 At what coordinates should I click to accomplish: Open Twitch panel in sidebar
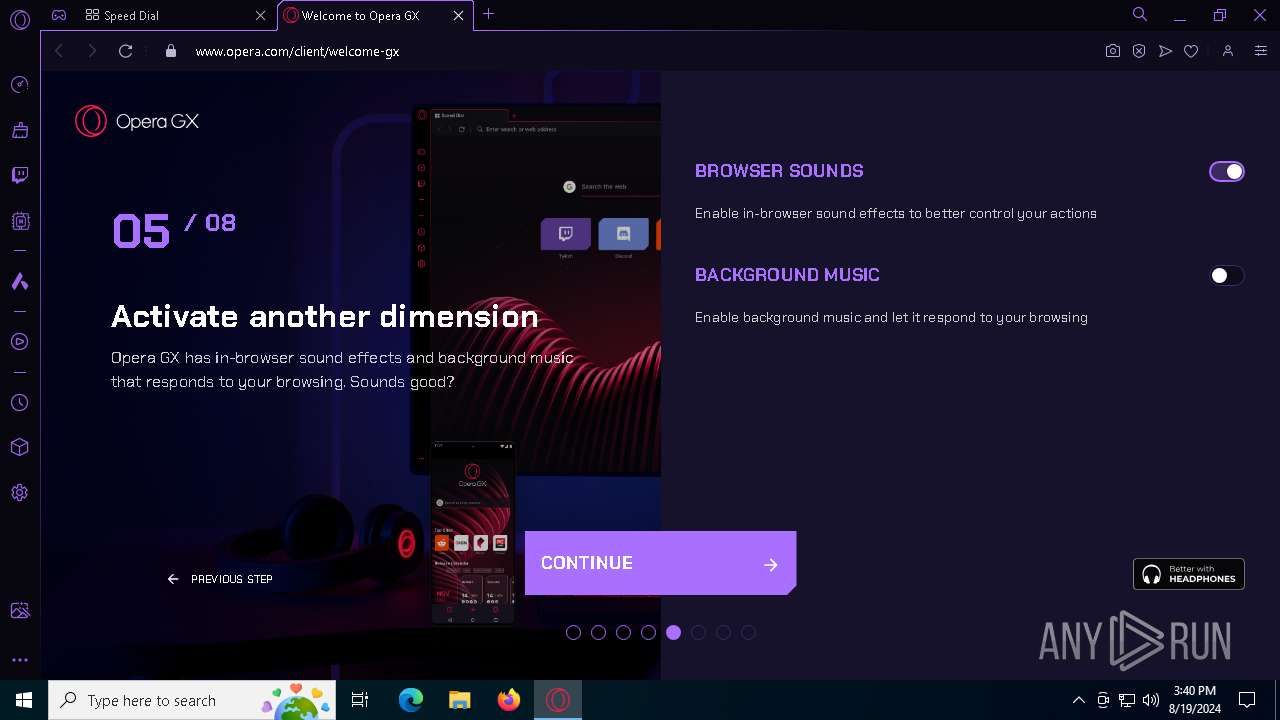(19, 176)
